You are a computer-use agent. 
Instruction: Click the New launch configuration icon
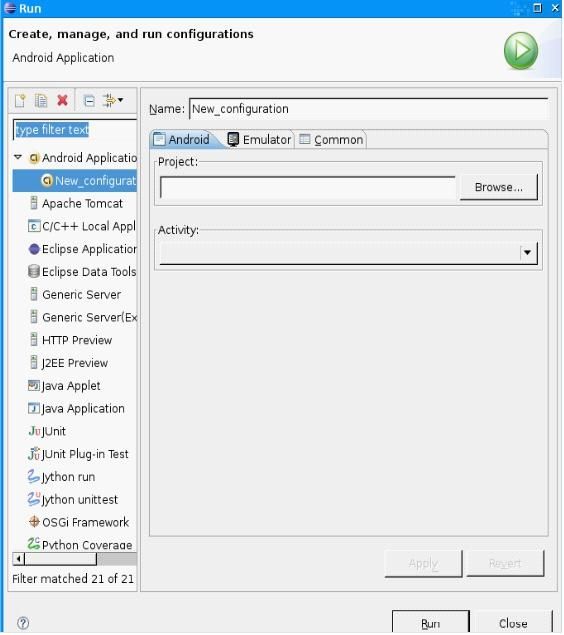point(20,100)
